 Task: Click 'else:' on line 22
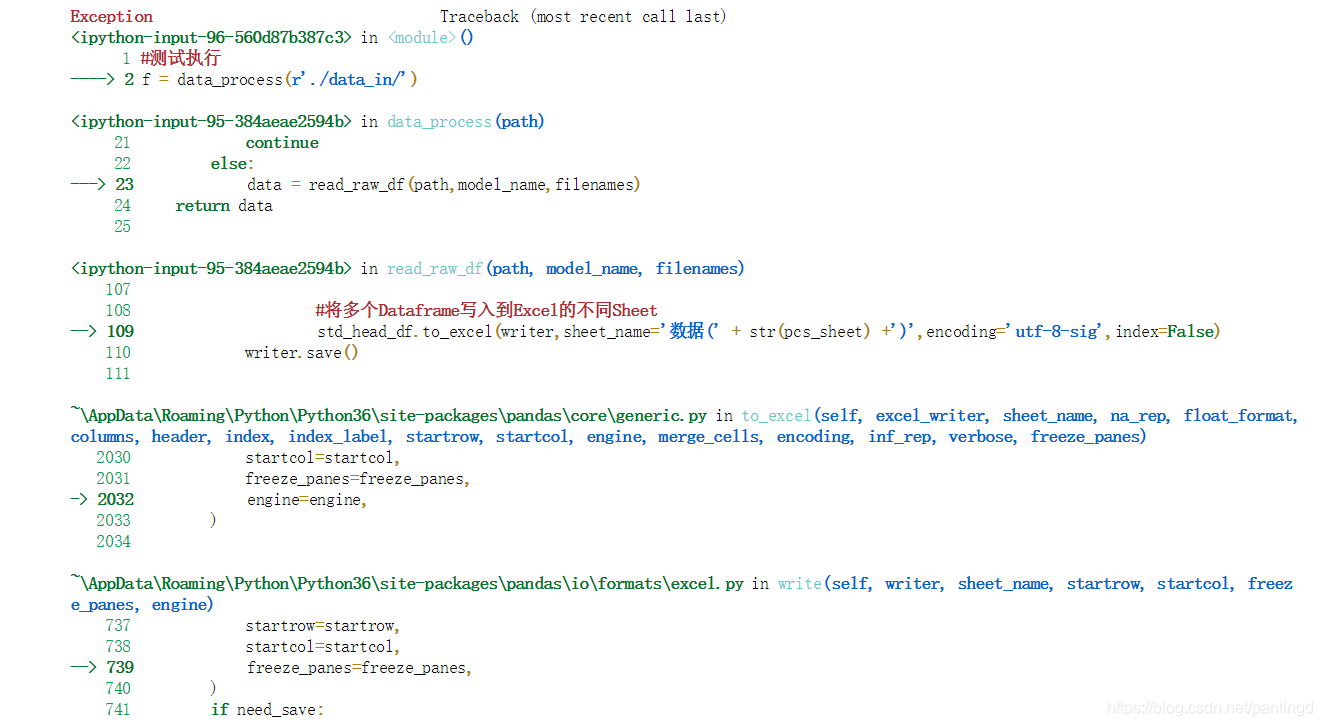[232, 163]
